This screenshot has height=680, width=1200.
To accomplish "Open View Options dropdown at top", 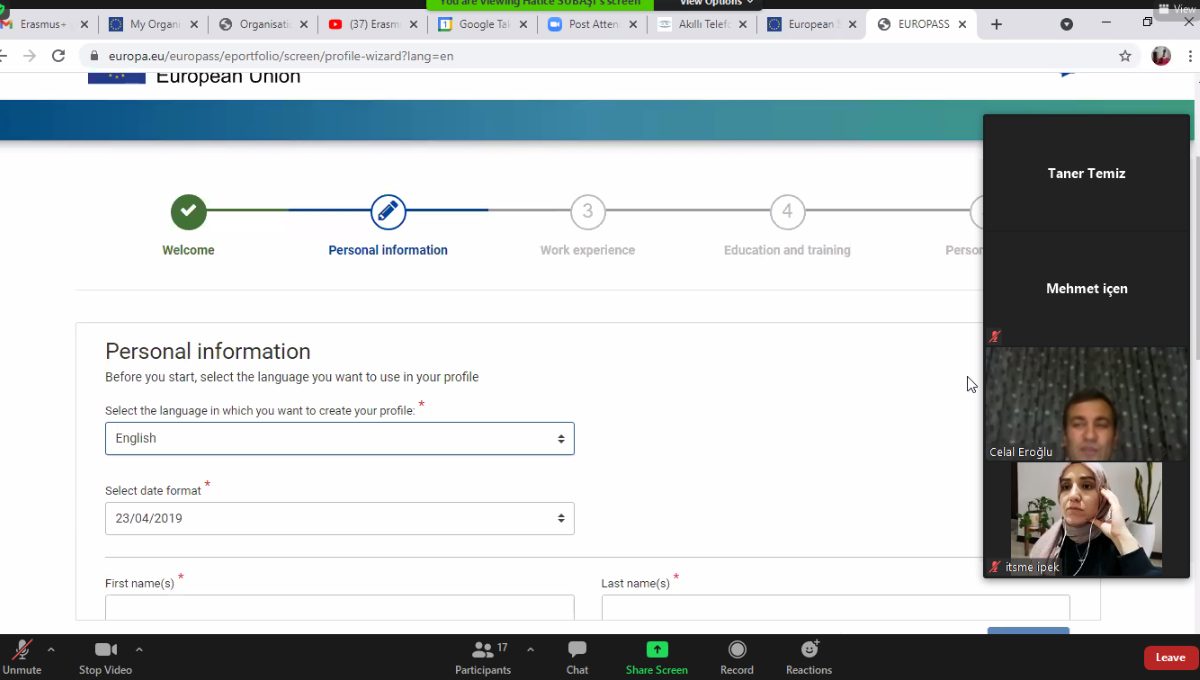I will click(716, 4).
